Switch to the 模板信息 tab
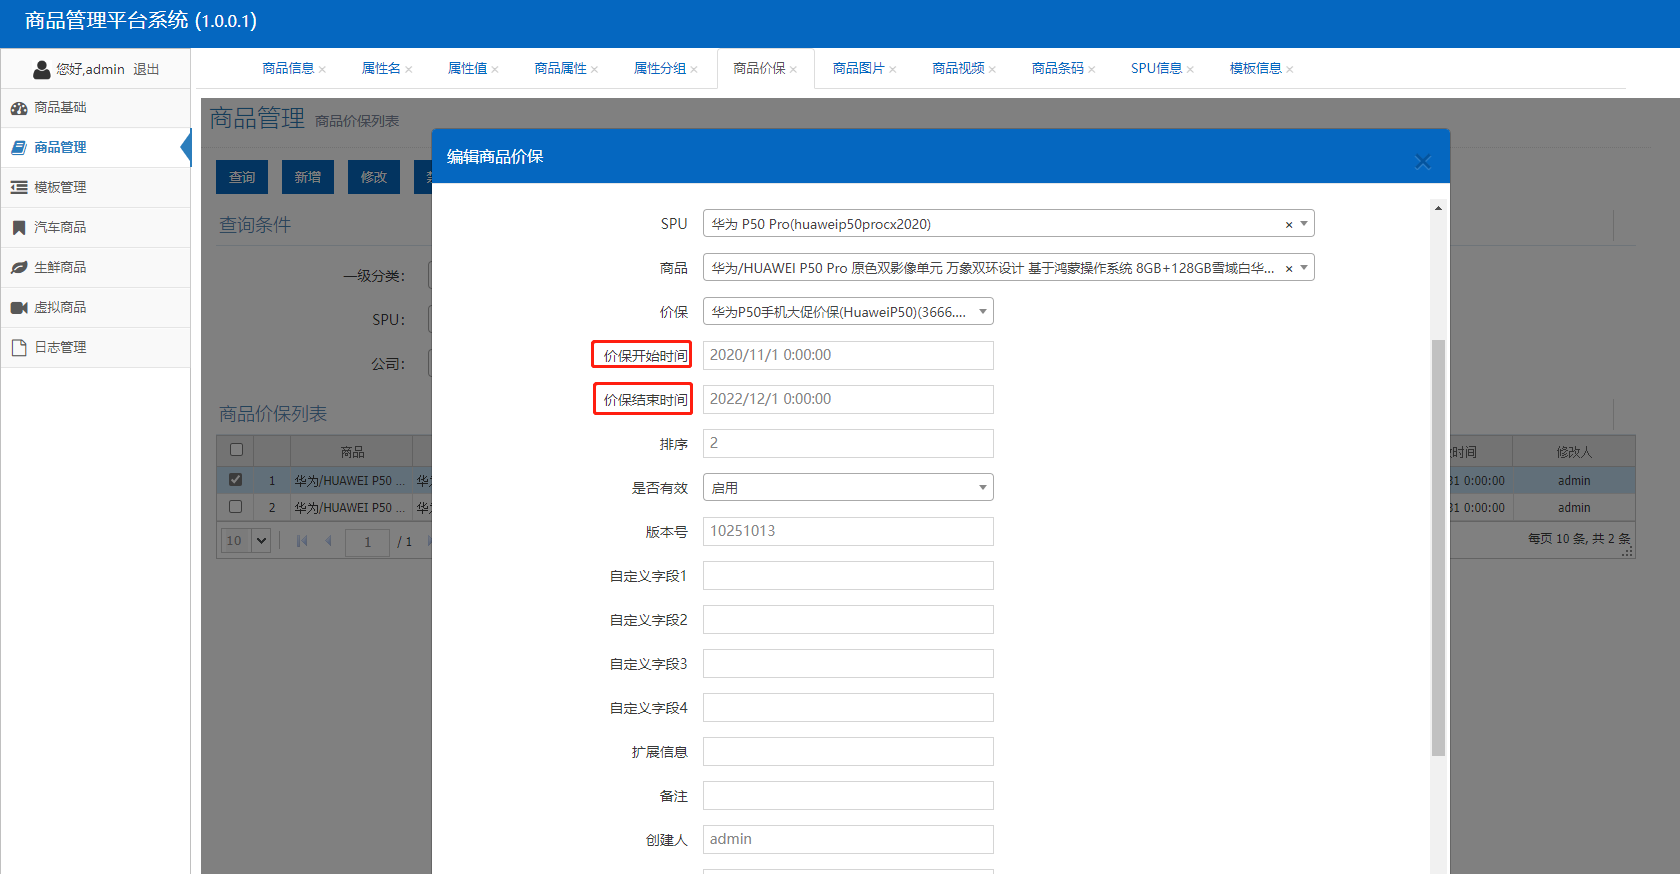The height and width of the screenshot is (874, 1680). [x=1256, y=69]
